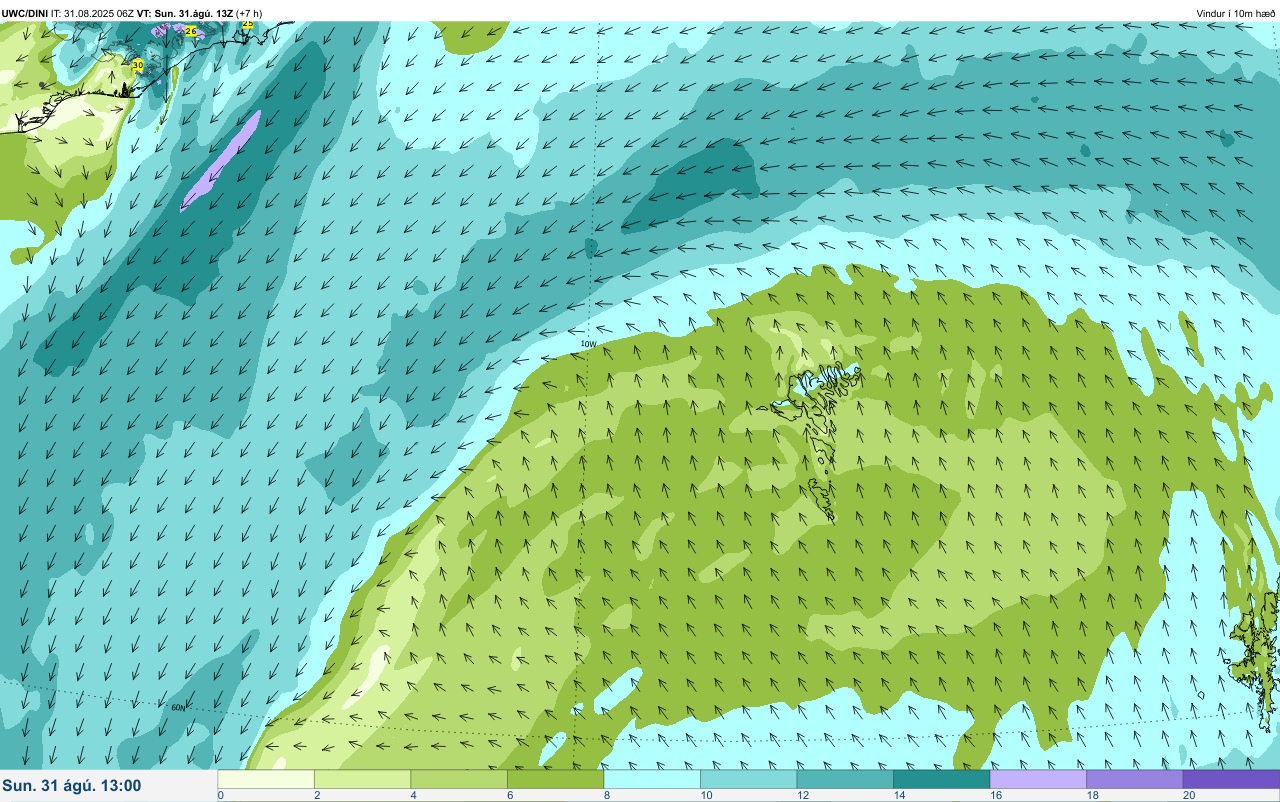Click the yellow '26' wind value label
The width and height of the screenshot is (1280, 802).
coord(191,32)
